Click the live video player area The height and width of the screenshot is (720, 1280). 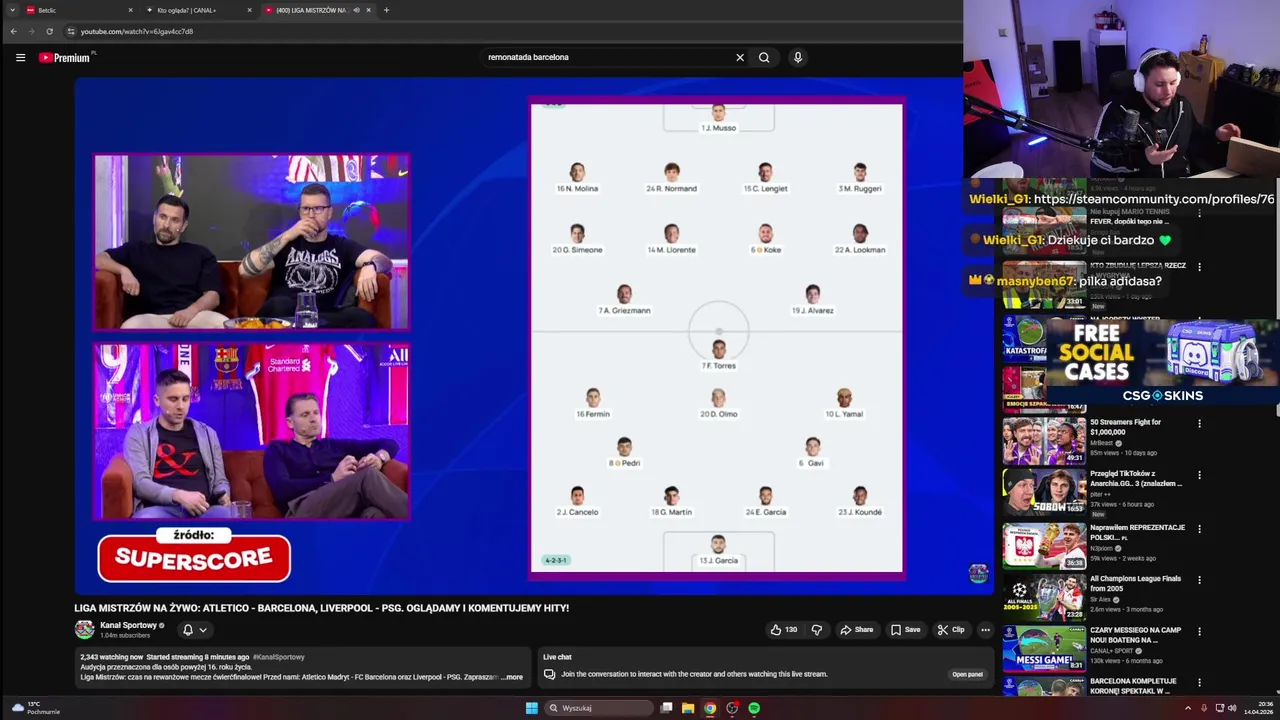click(x=534, y=336)
